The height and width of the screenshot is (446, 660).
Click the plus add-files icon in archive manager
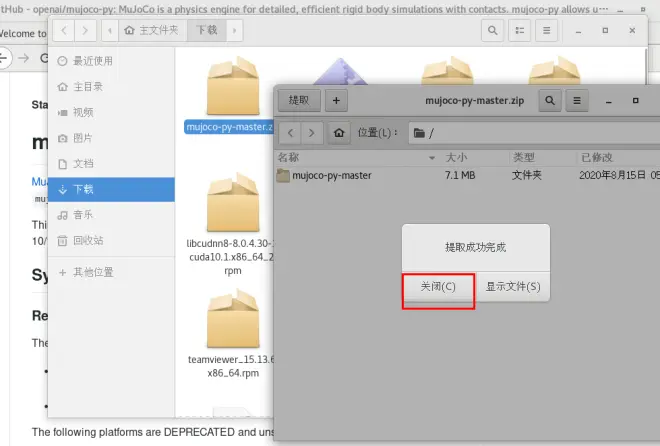[x=336, y=100]
